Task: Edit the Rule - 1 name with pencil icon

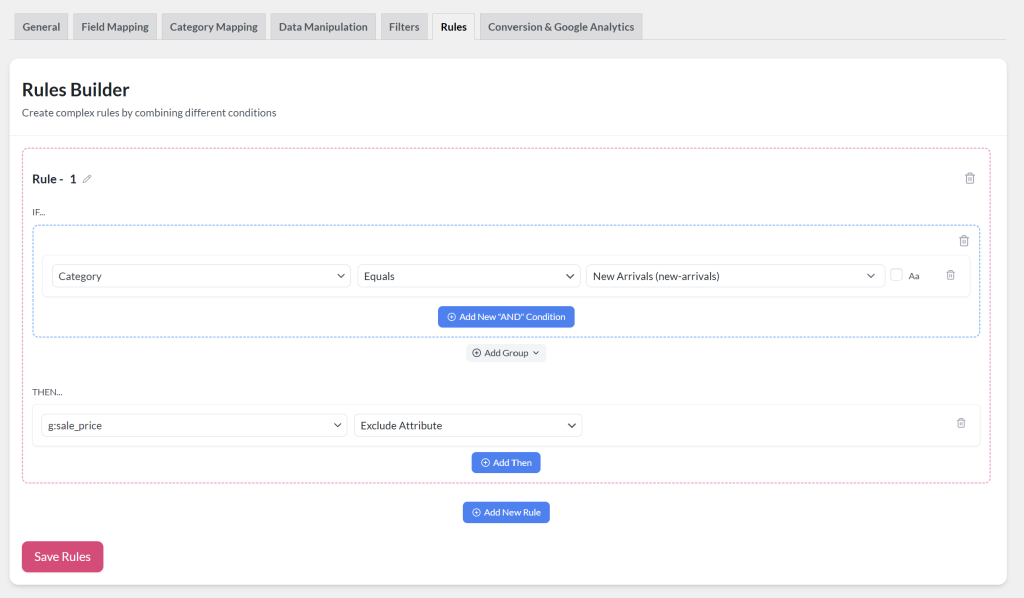Action: tap(87, 178)
